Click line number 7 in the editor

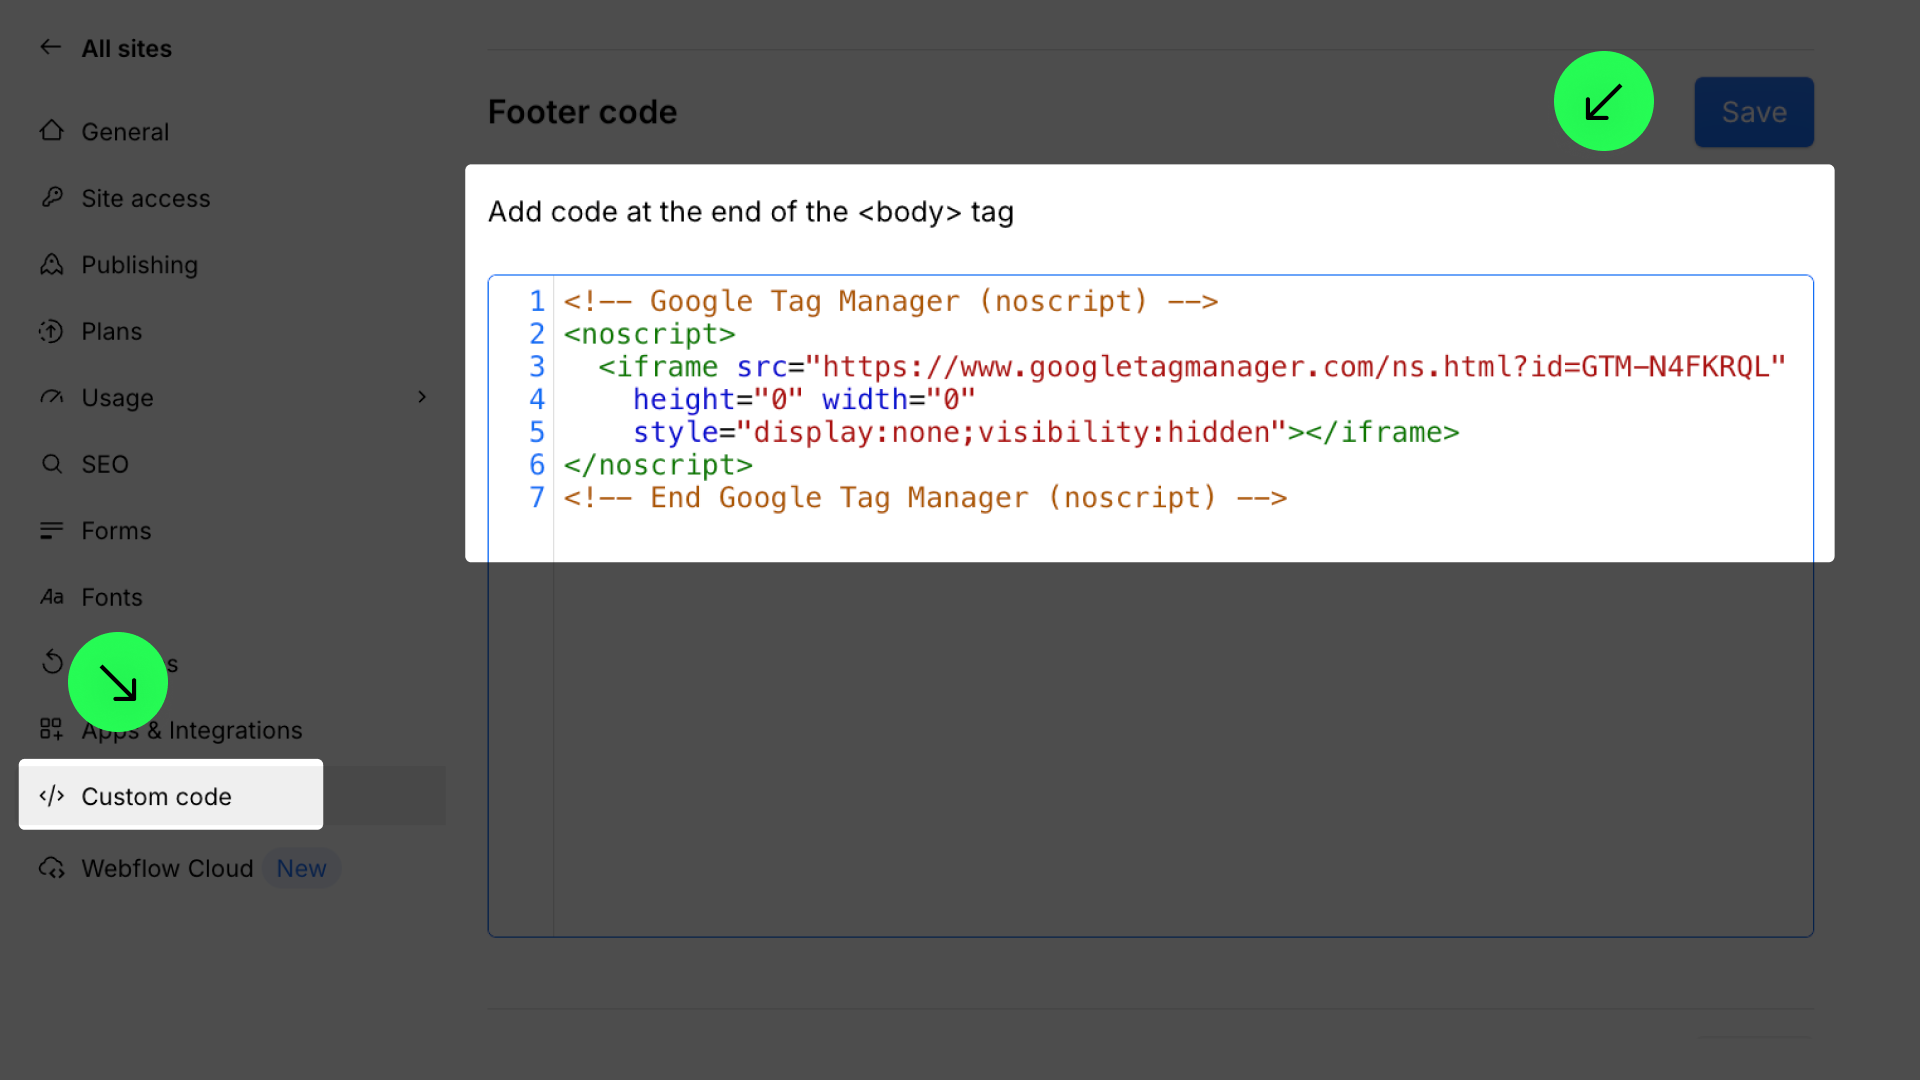(537, 497)
